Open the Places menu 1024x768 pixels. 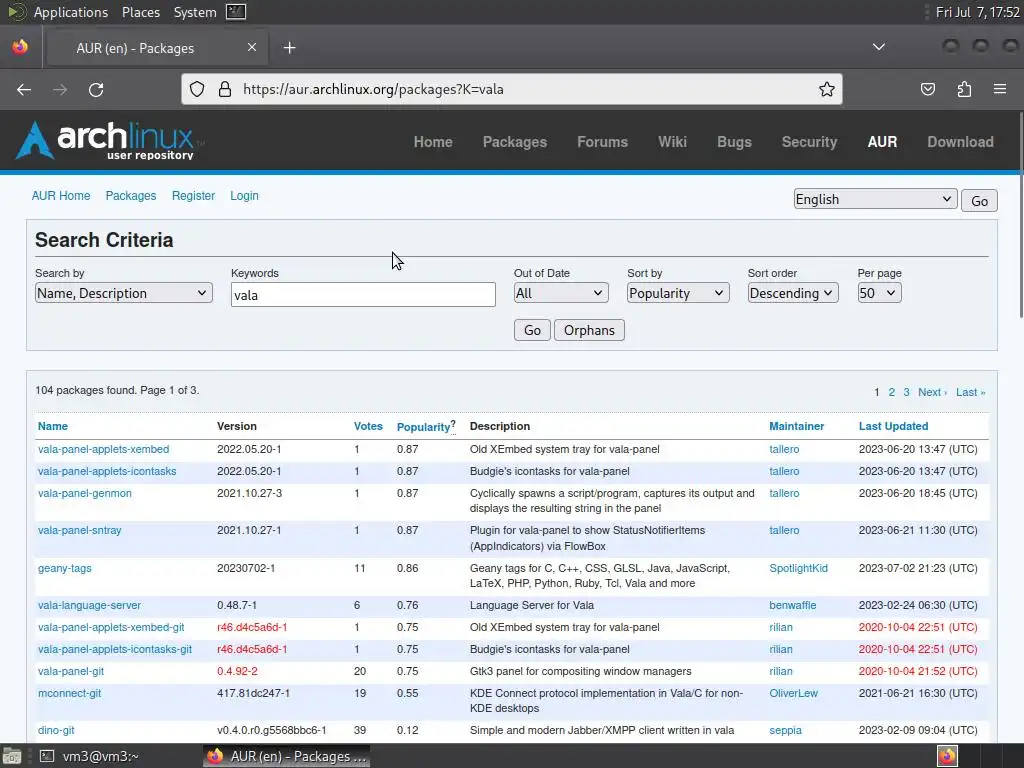tap(140, 12)
